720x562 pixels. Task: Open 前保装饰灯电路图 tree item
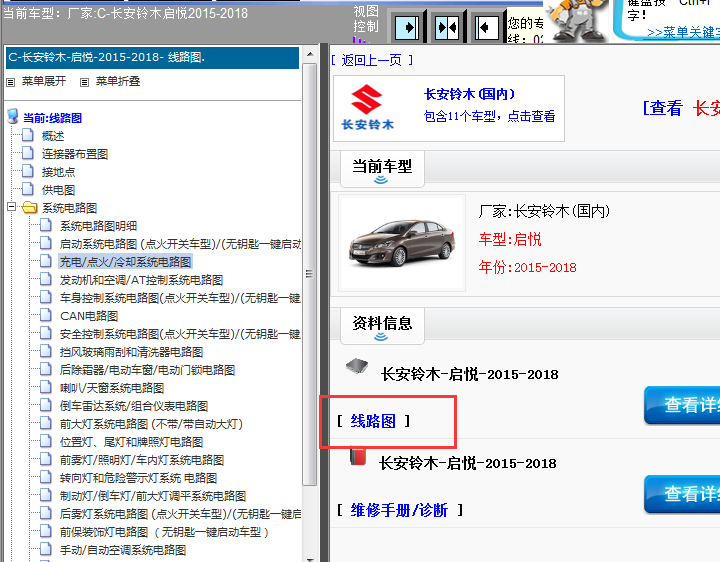tap(164, 532)
